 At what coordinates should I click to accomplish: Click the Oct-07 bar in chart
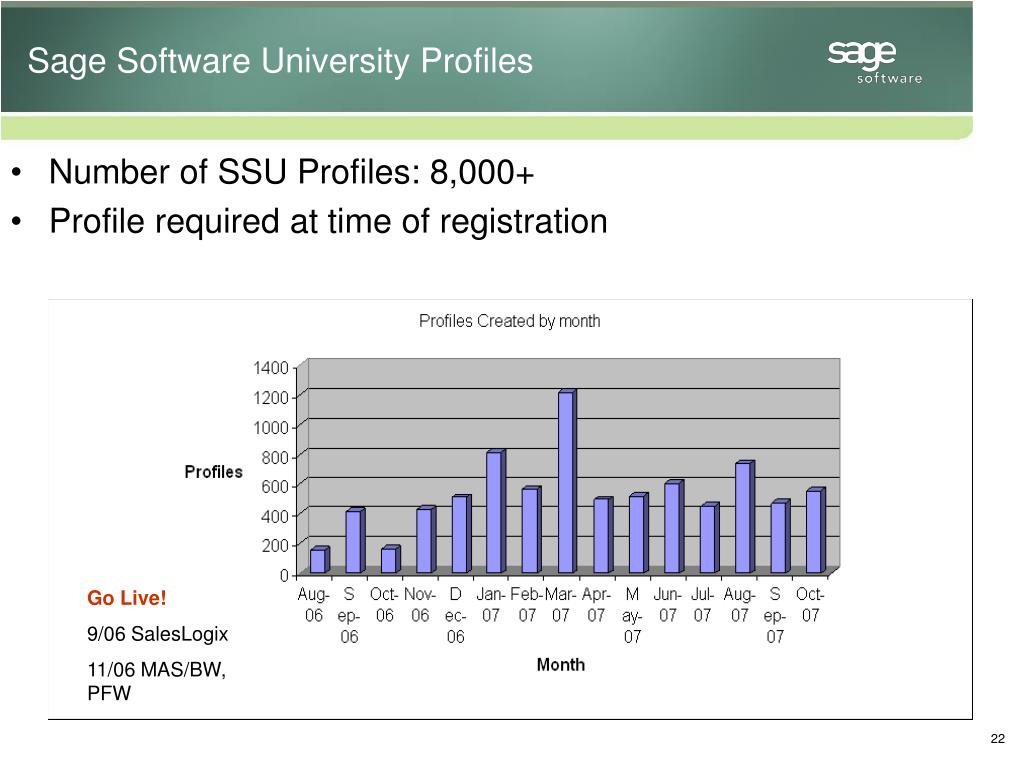[x=816, y=532]
